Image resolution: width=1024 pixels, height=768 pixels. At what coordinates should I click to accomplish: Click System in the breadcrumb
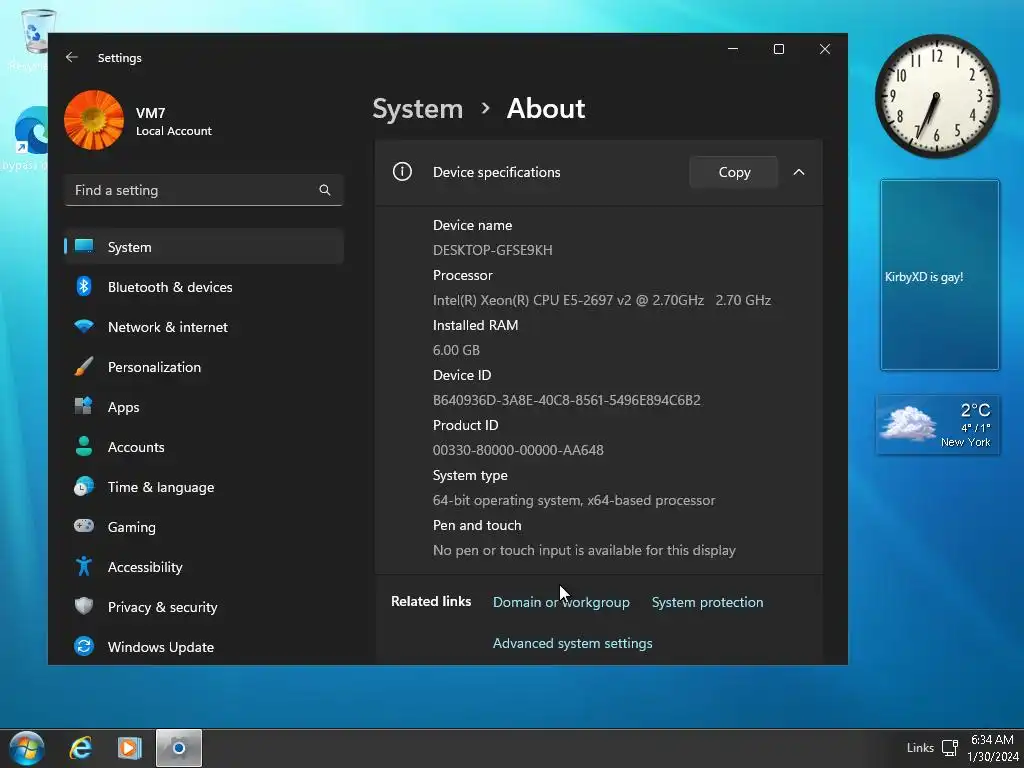coord(417,108)
